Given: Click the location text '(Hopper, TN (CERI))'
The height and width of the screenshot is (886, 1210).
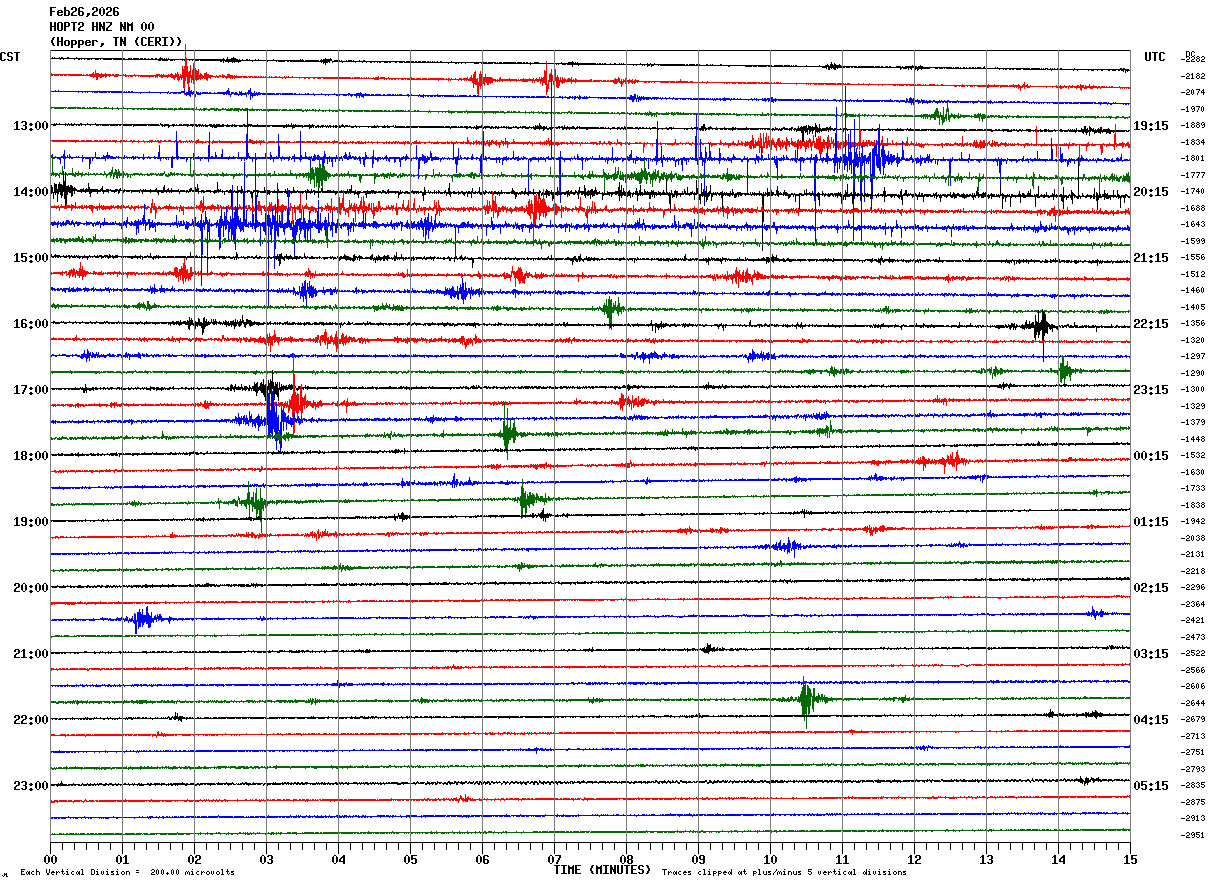Looking at the screenshot, I should [x=116, y=42].
